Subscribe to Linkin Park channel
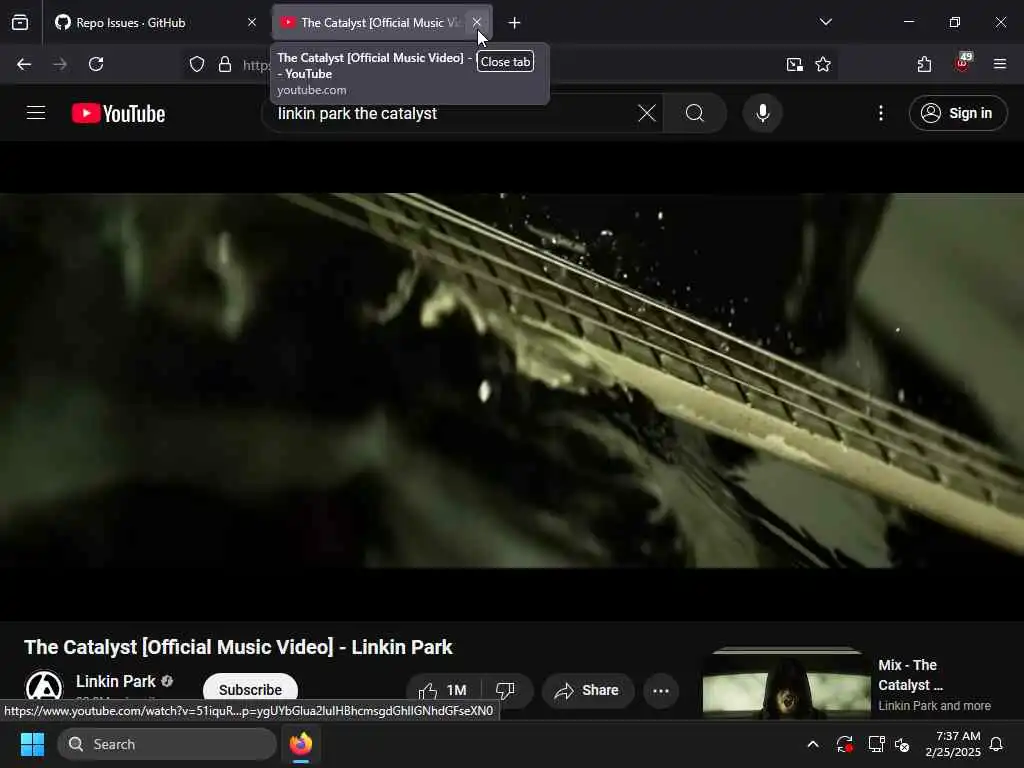 [x=250, y=690]
